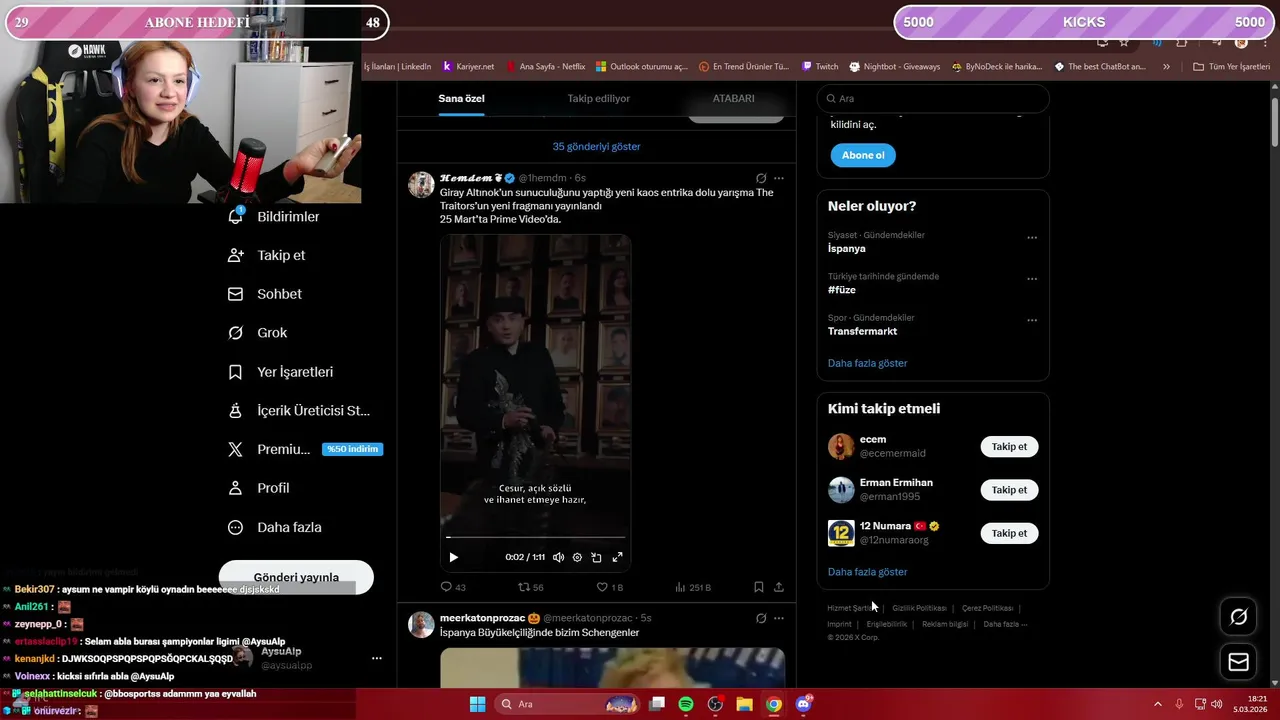Viewport: 1280px width, 720px height.
Task: Click Grok icon on Hemdem post
Action: [761, 178]
